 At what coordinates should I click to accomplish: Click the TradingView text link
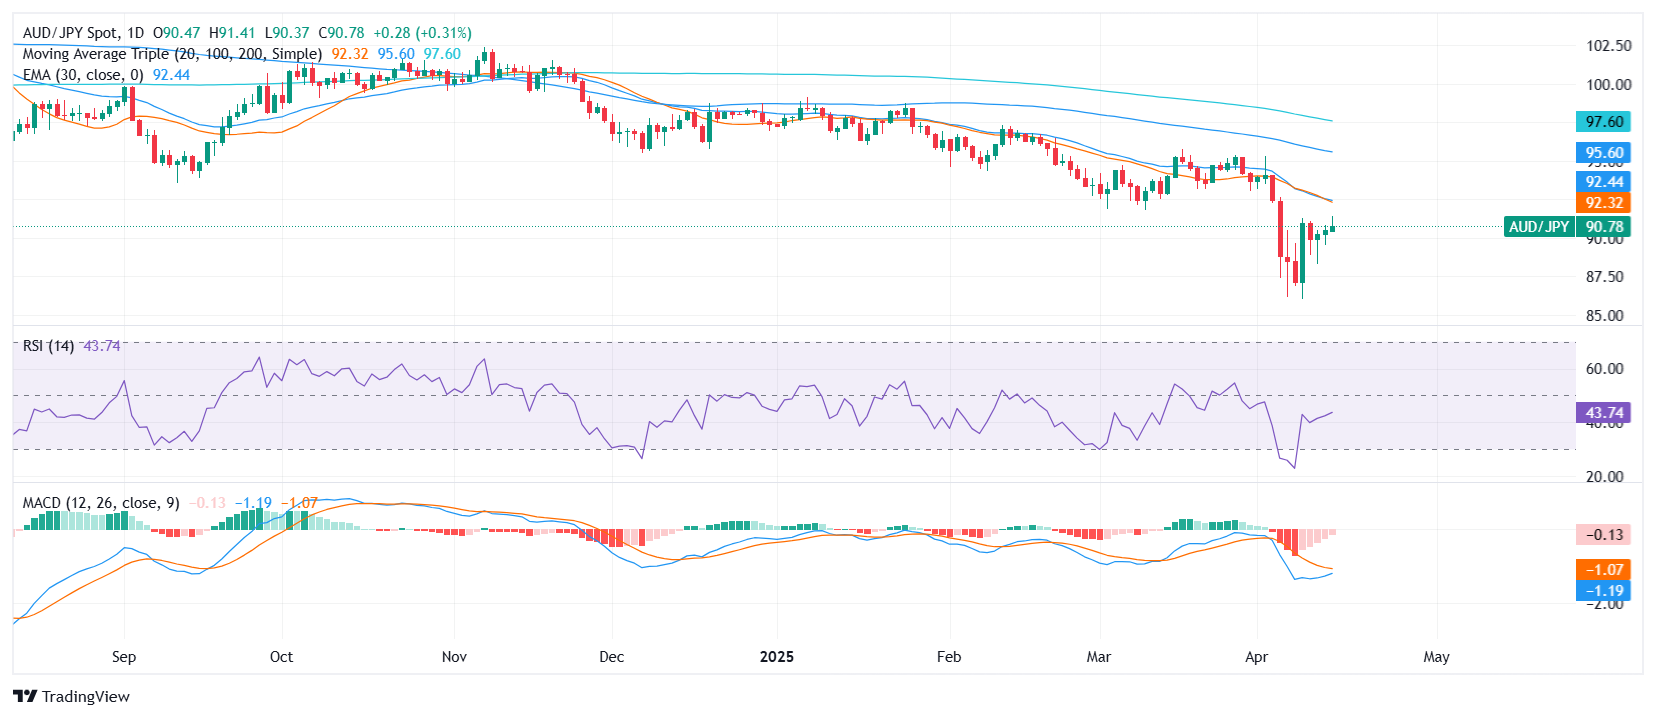click(x=86, y=697)
